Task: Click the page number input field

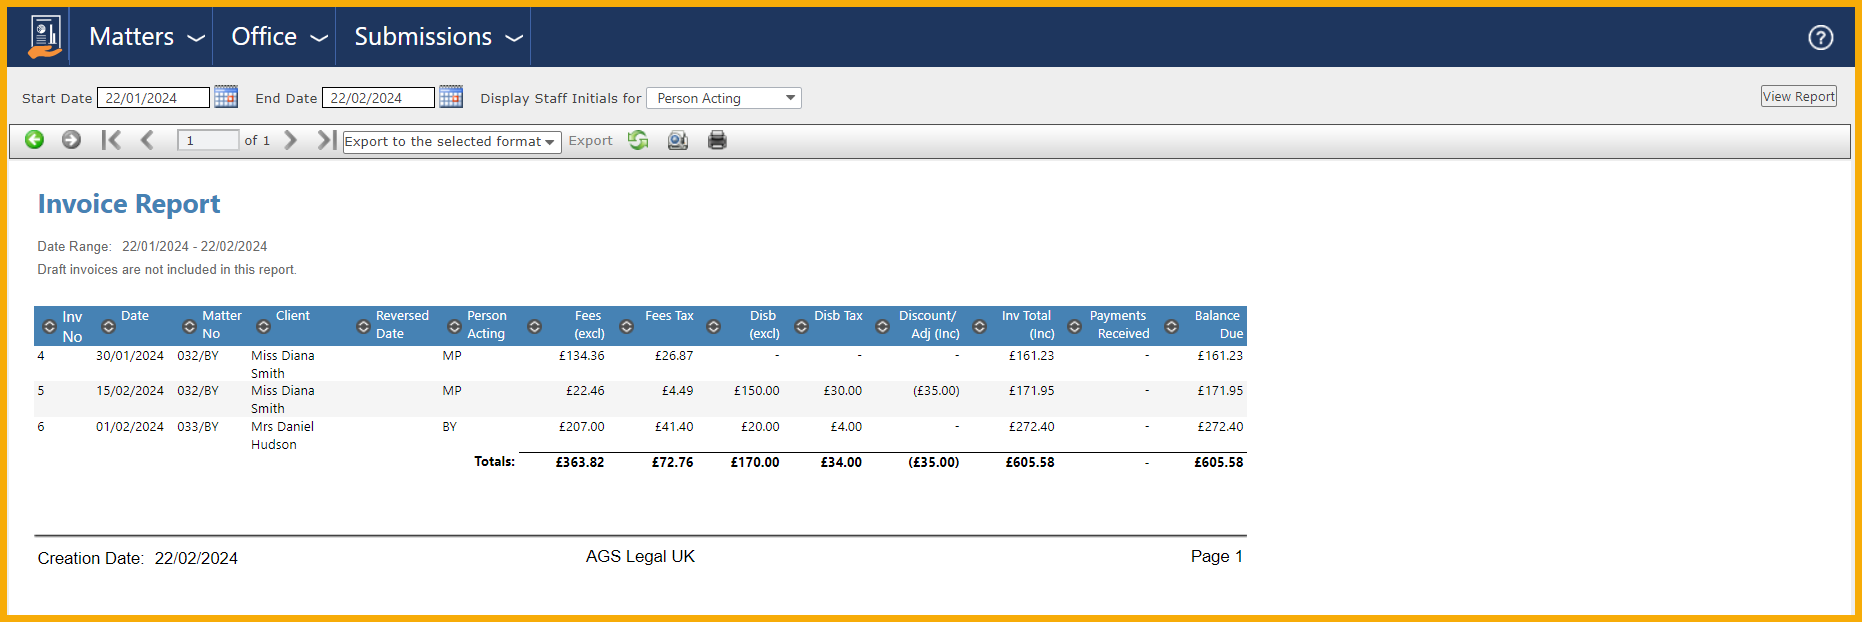Action: [207, 140]
